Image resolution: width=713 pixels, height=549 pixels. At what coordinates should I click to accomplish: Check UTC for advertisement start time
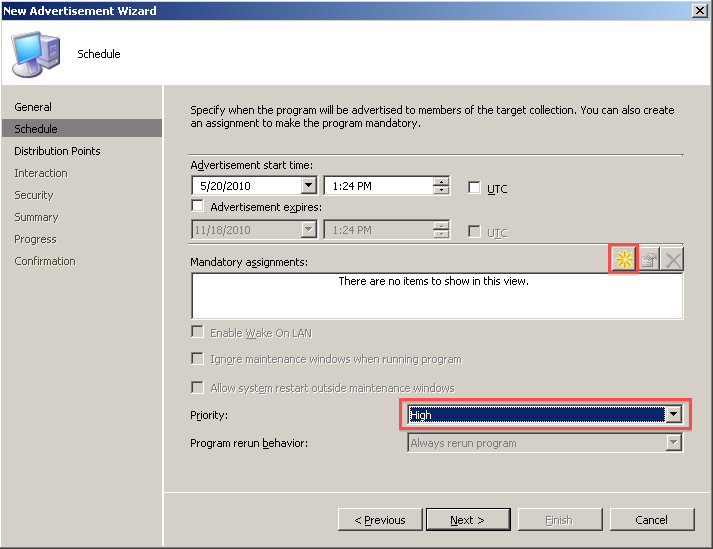(x=474, y=187)
